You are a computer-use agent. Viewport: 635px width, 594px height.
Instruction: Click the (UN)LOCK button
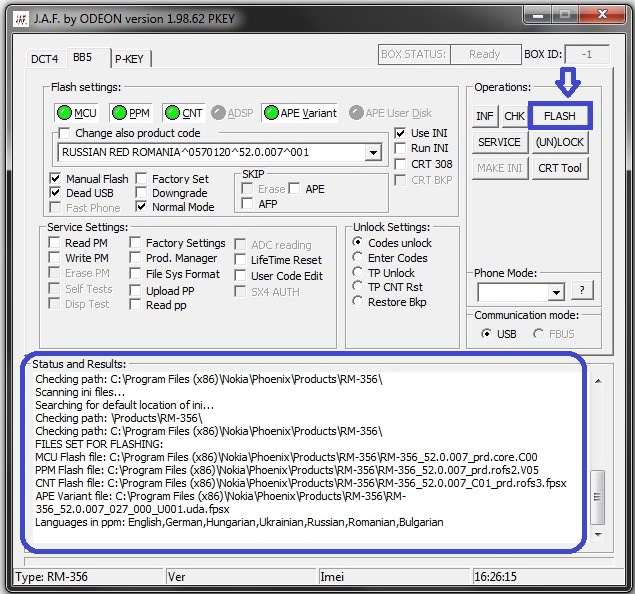coord(559,142)
